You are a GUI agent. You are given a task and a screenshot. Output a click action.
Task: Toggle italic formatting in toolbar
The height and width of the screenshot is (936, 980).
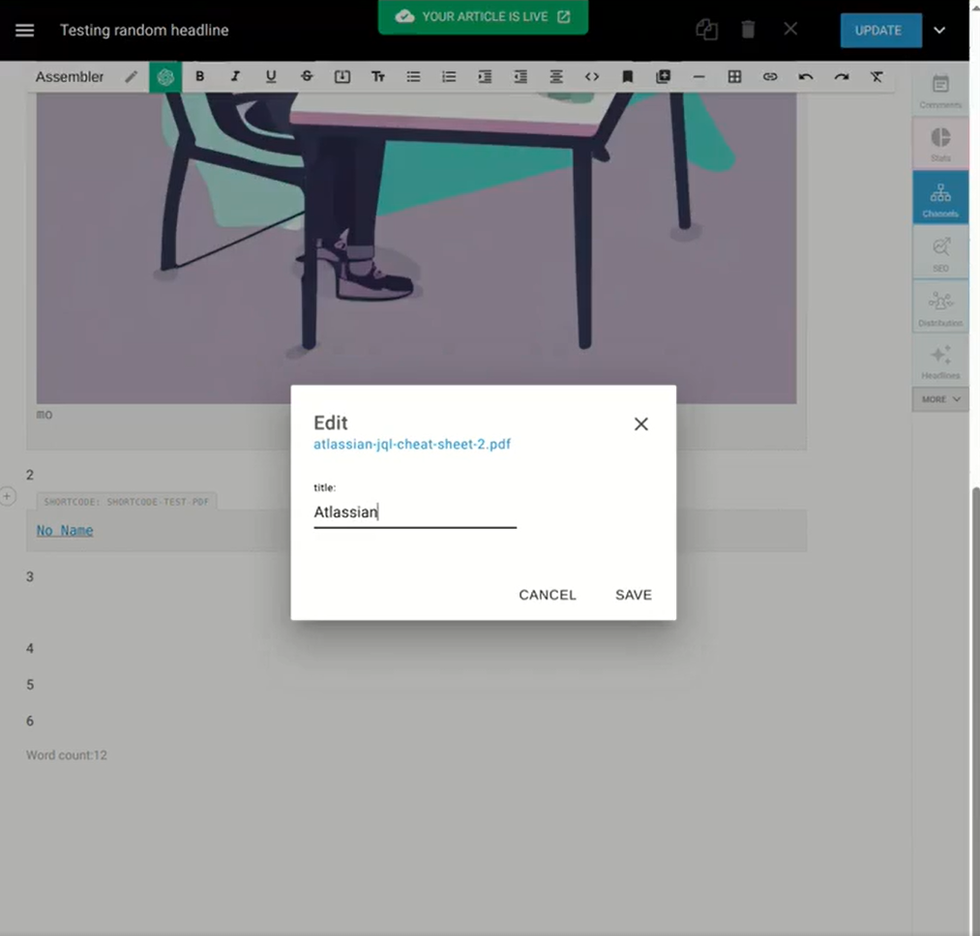click(235, 77)
